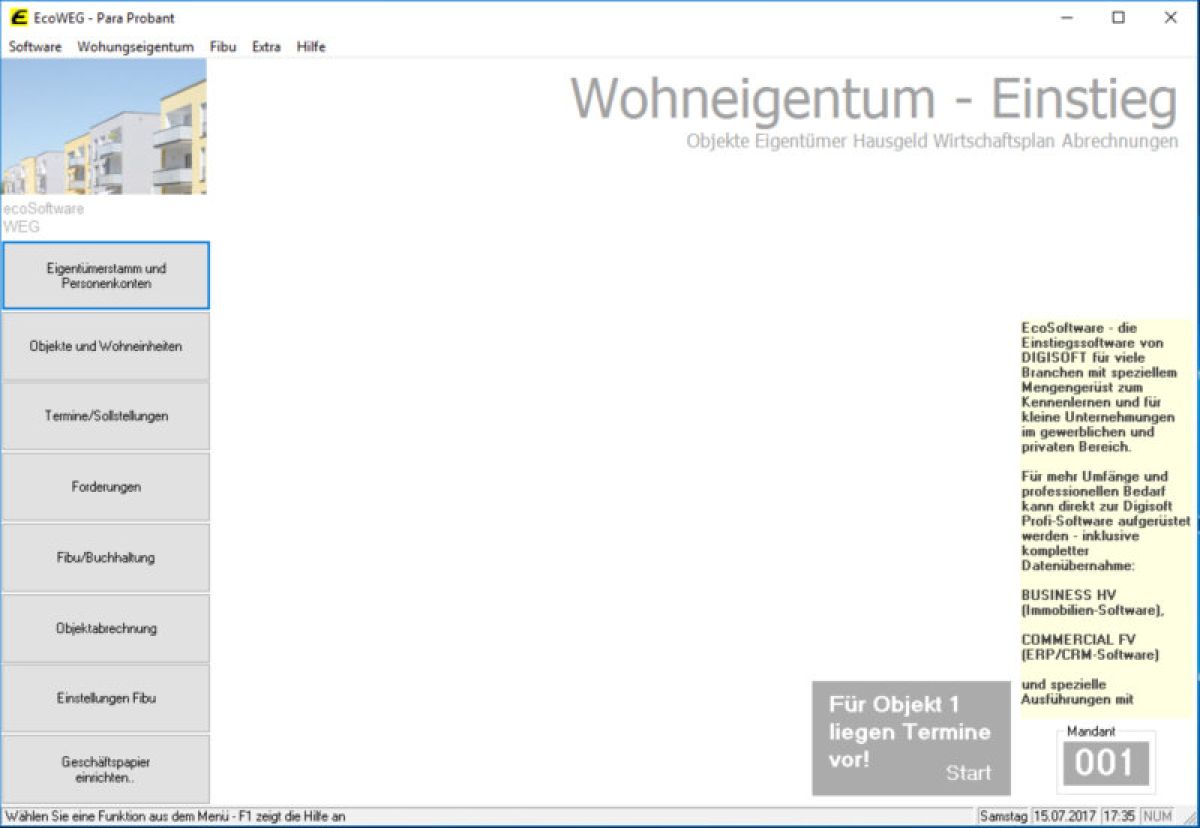Open the Extra menu
Image resolution: width=1200 pixels, height=828 pixels.
tap(266, 47)
